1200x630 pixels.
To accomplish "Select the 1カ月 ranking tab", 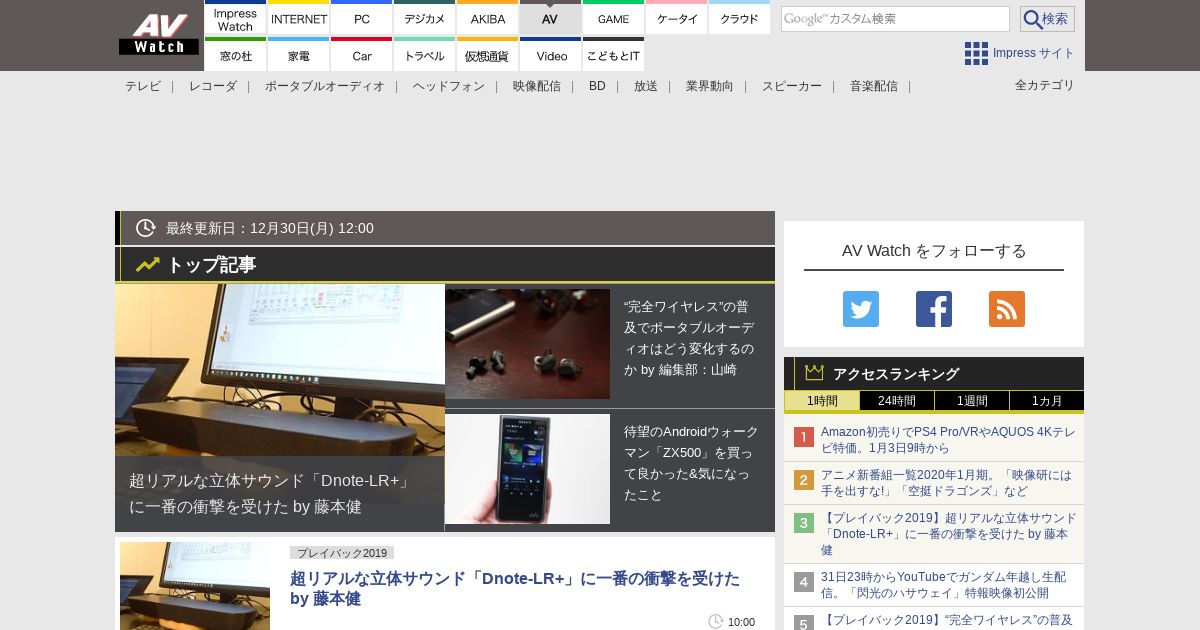I will tap(1047, 401).
